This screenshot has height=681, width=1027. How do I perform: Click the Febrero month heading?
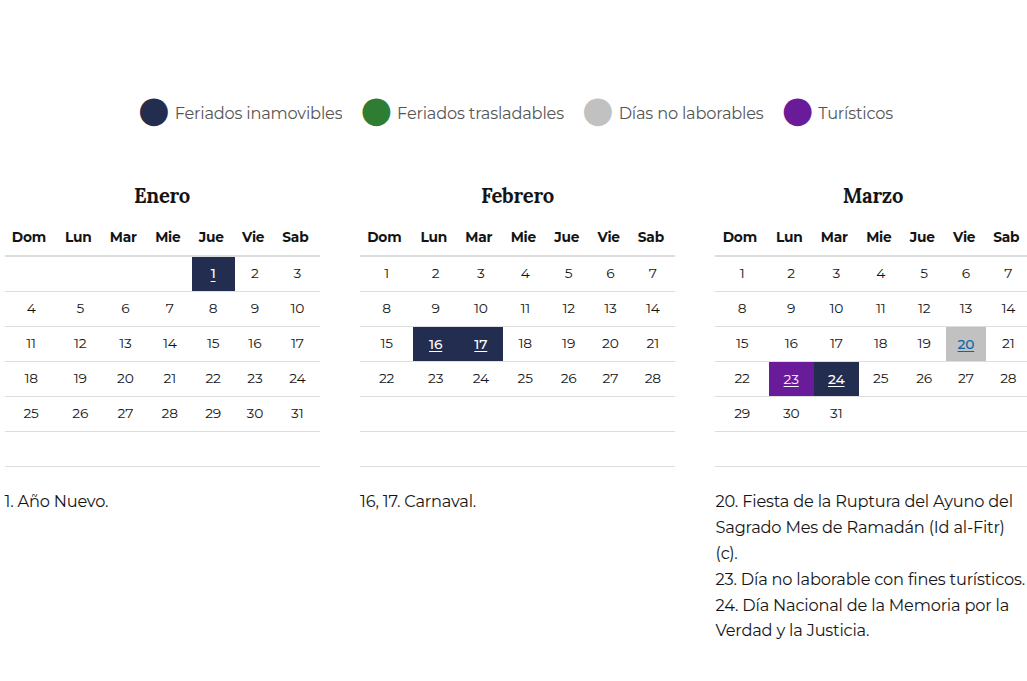pos(517,196)
